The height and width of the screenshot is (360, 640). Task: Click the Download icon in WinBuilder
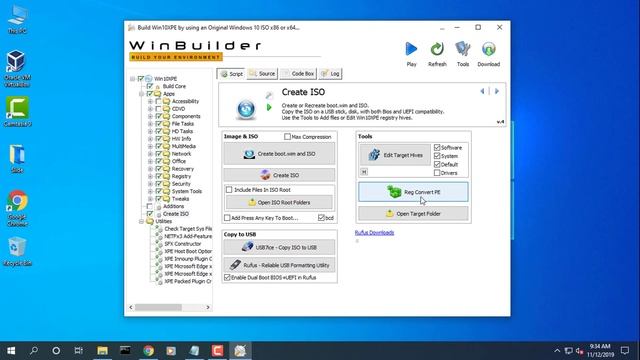489,49
